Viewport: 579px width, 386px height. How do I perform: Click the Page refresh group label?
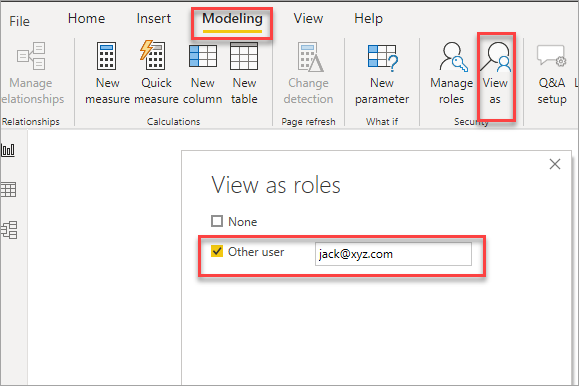click(x=308, y=122)
